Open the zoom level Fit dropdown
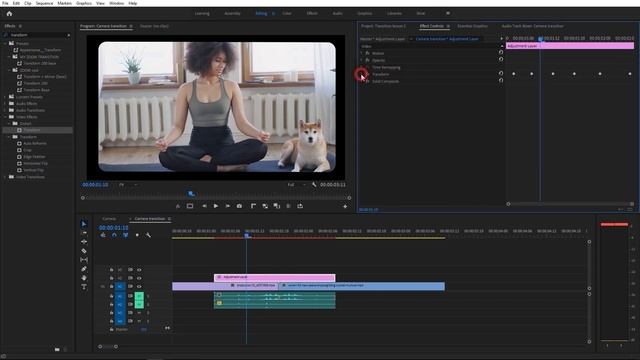This screenshot has height=360, width=640. tap(128, 185)
